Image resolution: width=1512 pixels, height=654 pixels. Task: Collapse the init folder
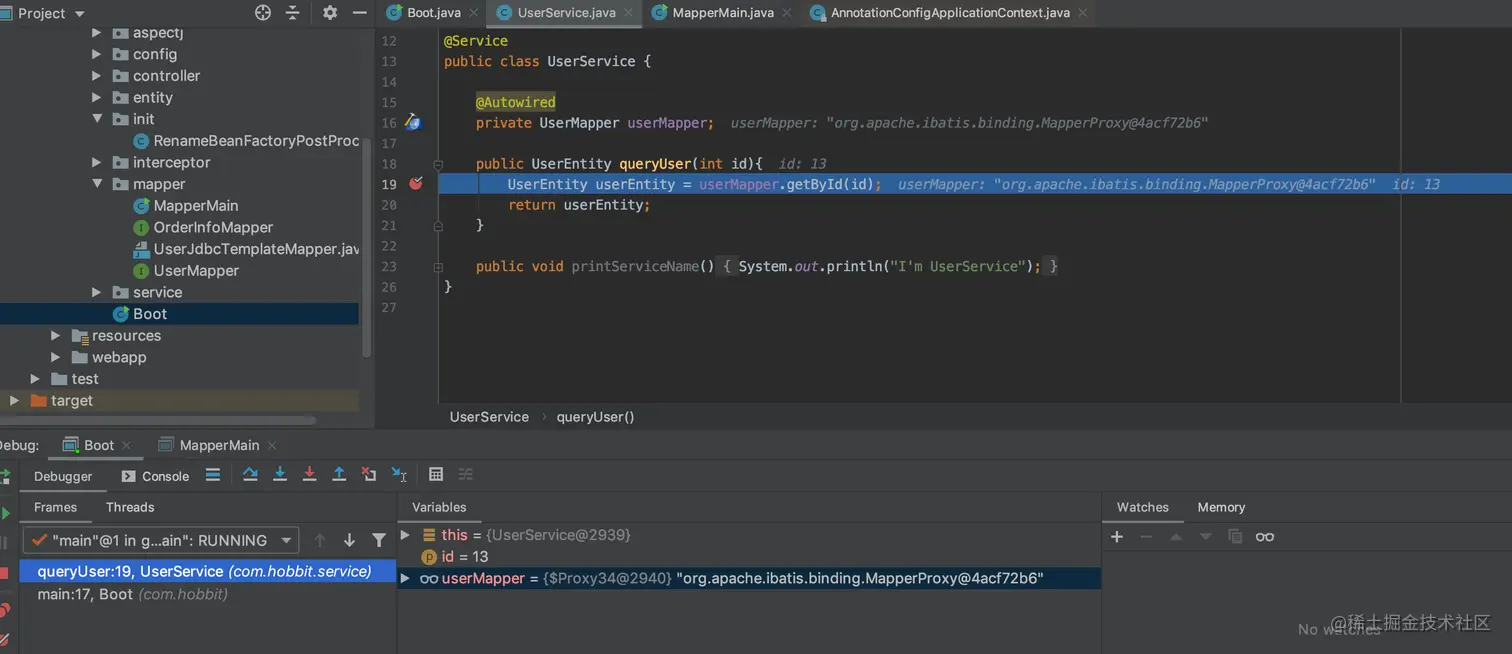tap(97, 119)
